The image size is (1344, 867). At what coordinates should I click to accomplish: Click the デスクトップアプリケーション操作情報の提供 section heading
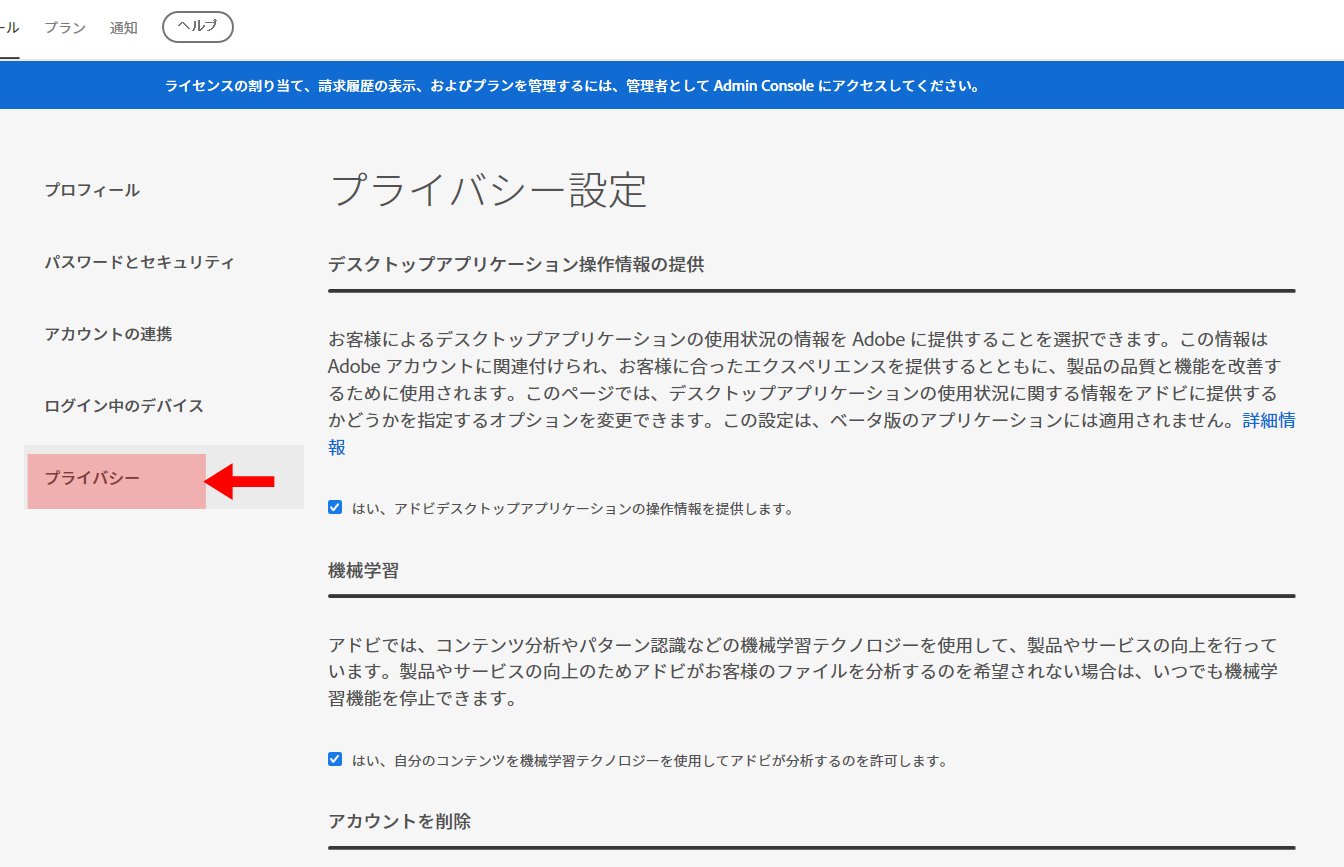516,265
